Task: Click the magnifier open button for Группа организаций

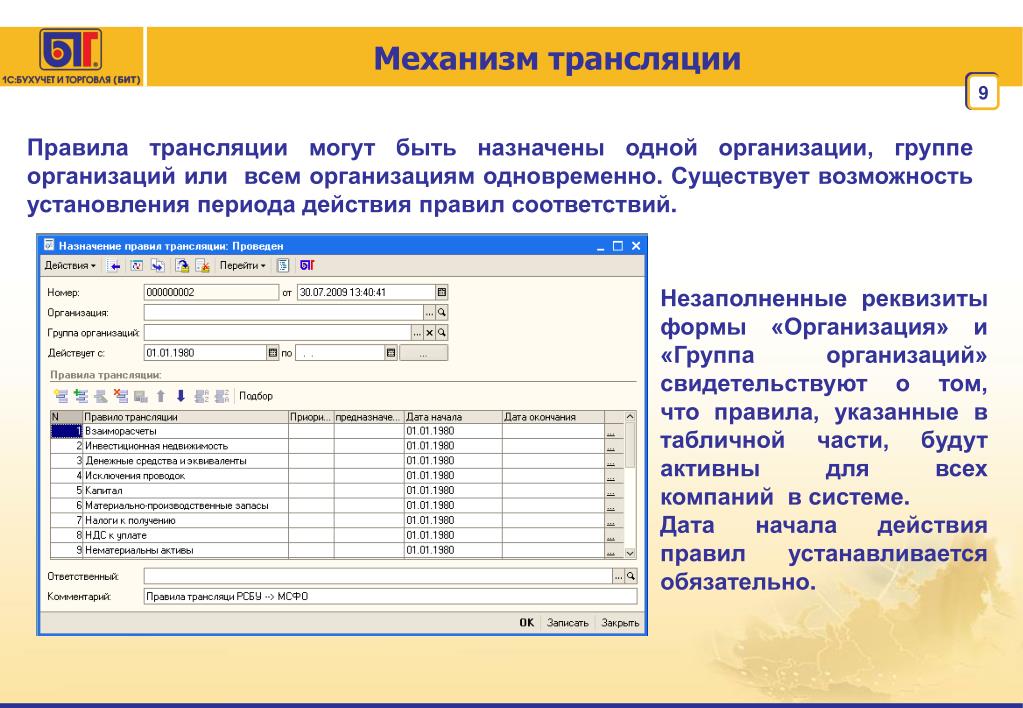Action: click(x=442, y=333)
